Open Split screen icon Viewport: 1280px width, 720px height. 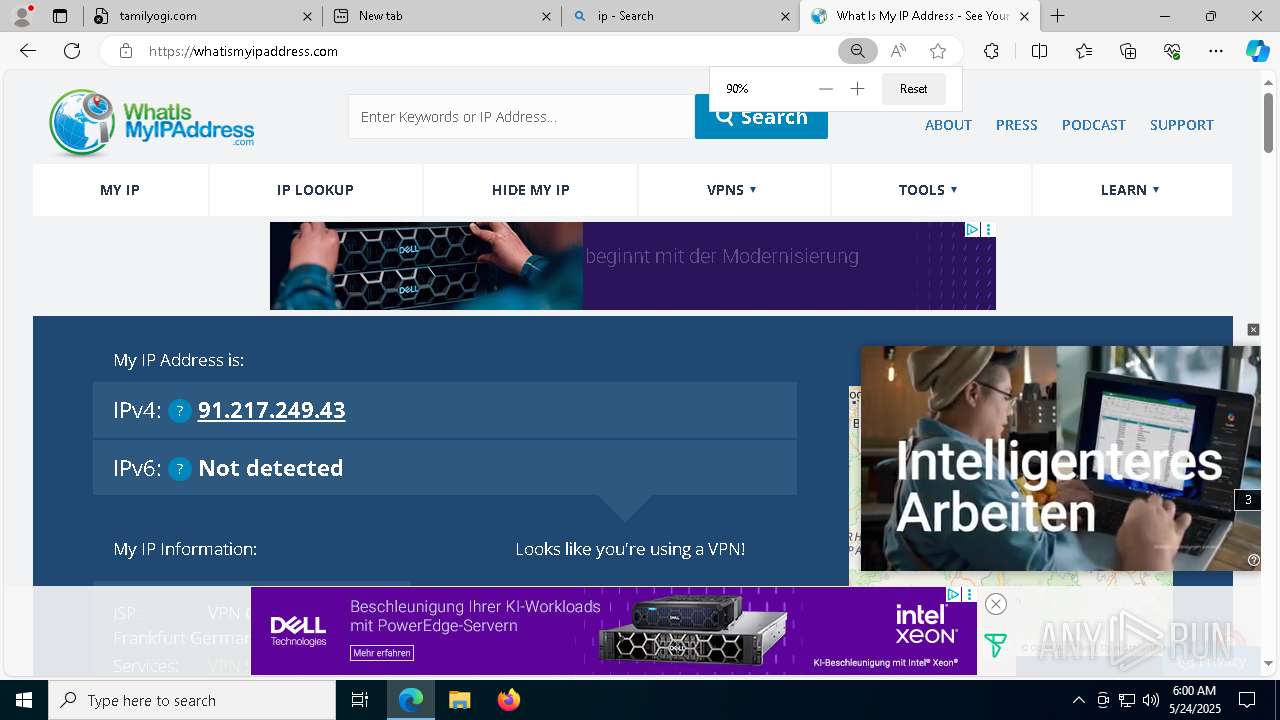(x=1039, y=51)
